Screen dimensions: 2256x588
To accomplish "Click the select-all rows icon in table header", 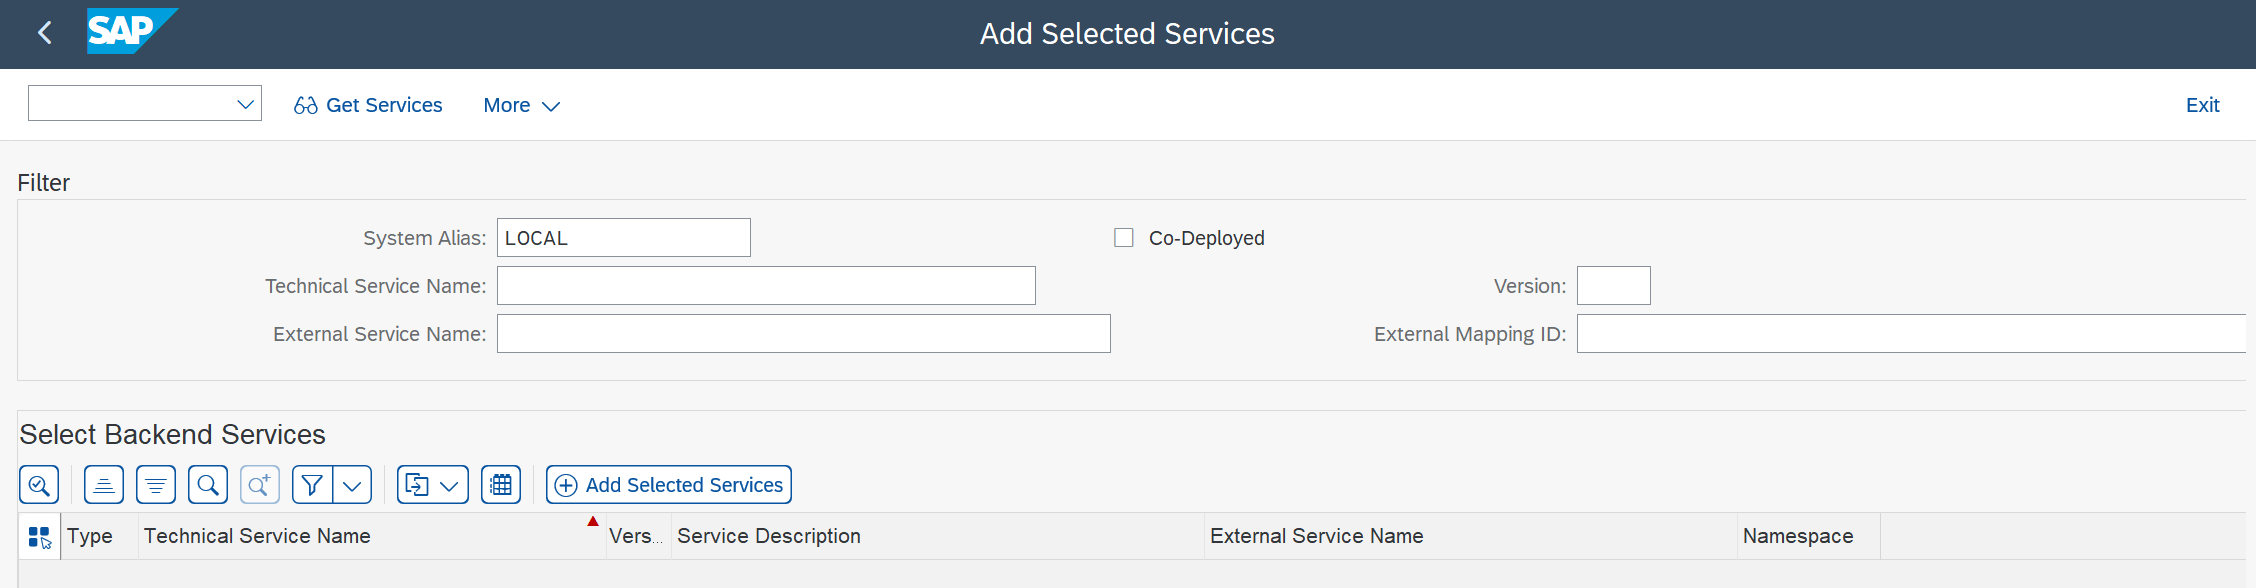I will click(x=40, y=537).
